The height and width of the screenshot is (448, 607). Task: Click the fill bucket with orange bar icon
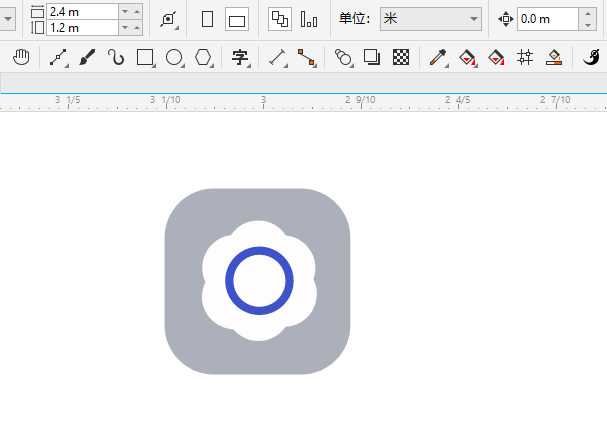[554, 57]
